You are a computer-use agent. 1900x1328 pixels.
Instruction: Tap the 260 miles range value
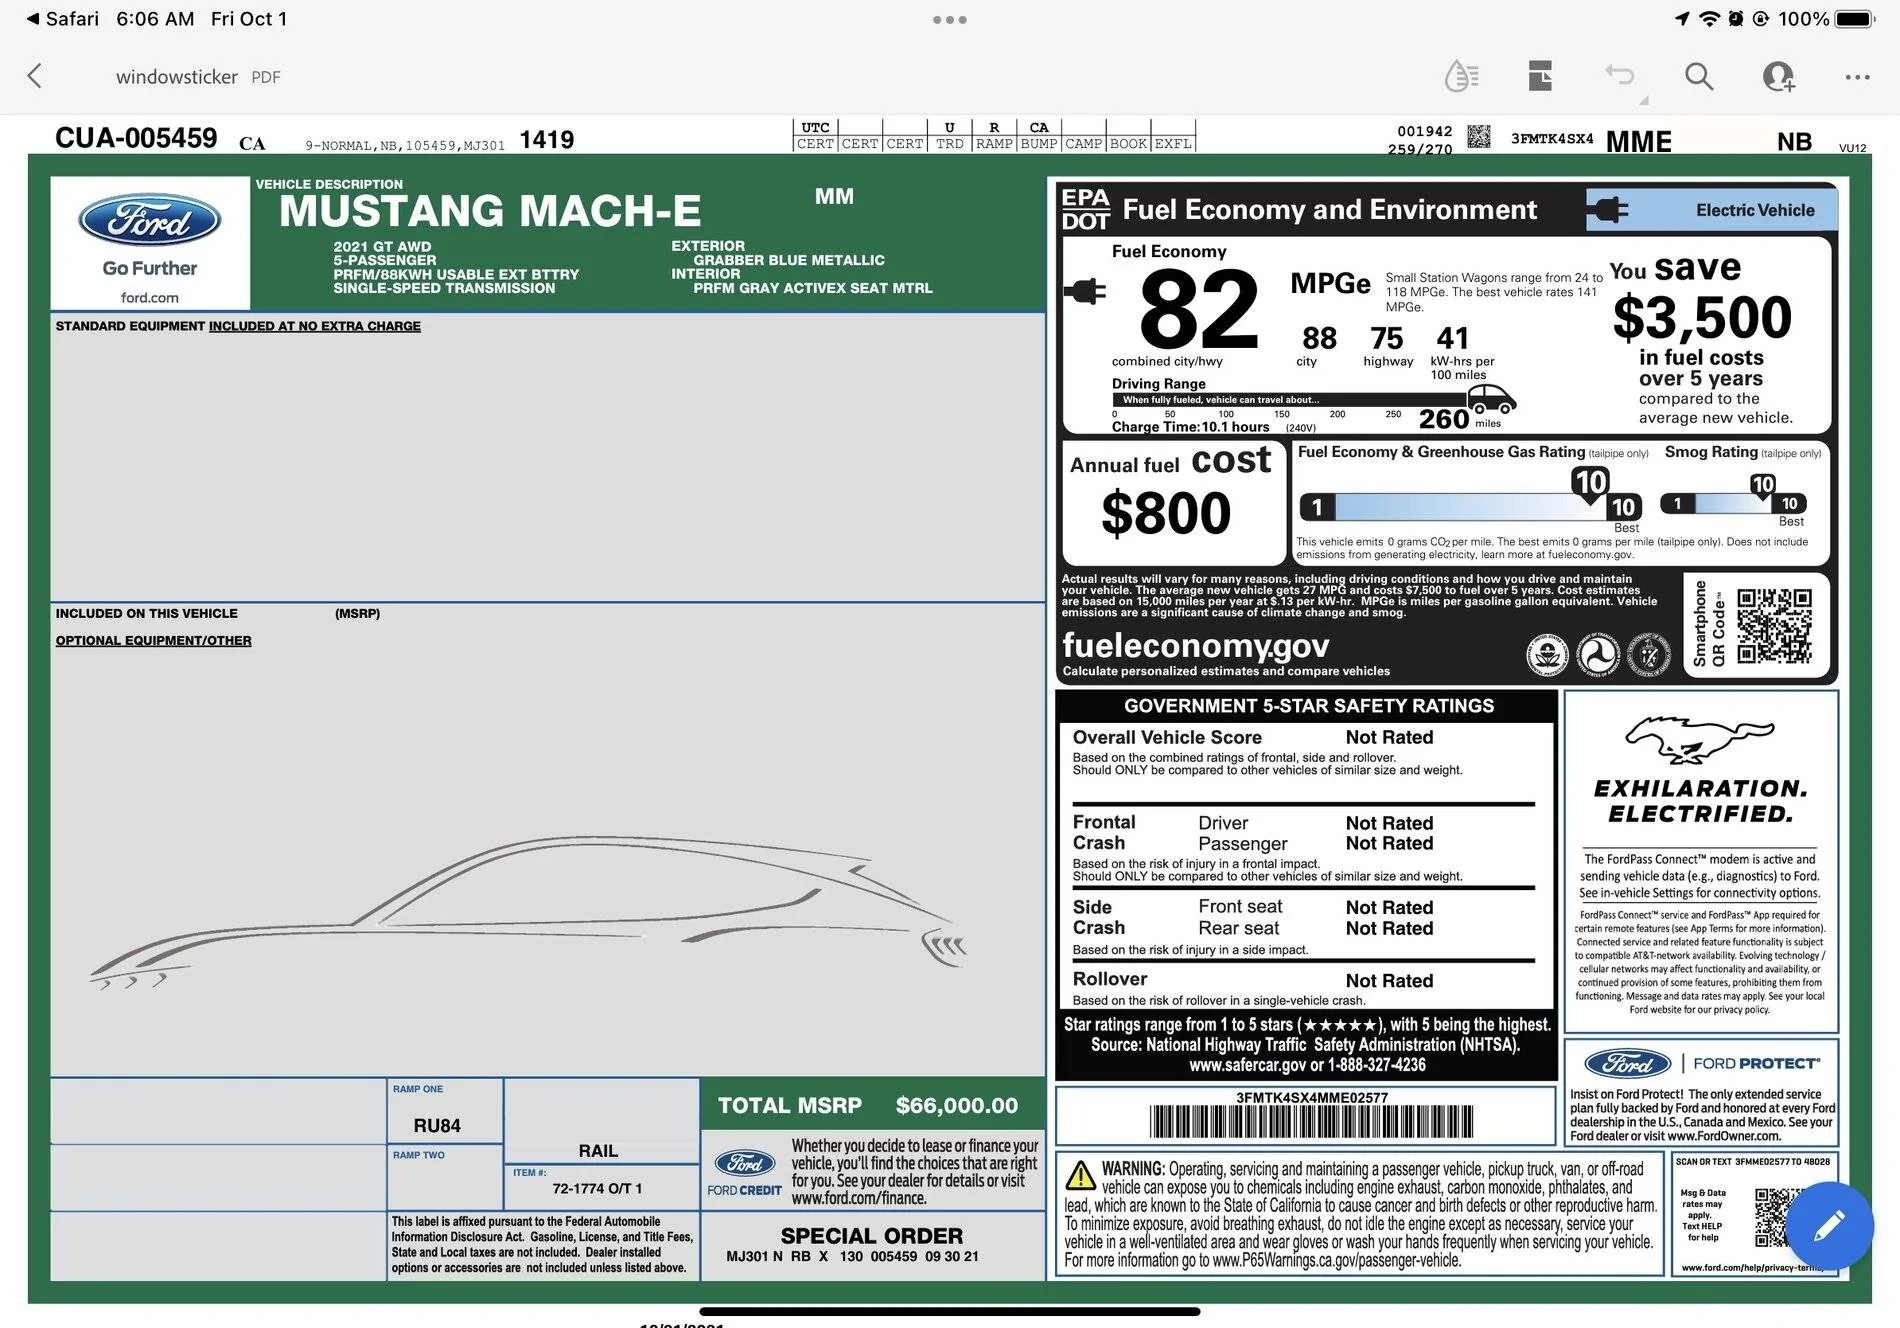point(1444,419)
